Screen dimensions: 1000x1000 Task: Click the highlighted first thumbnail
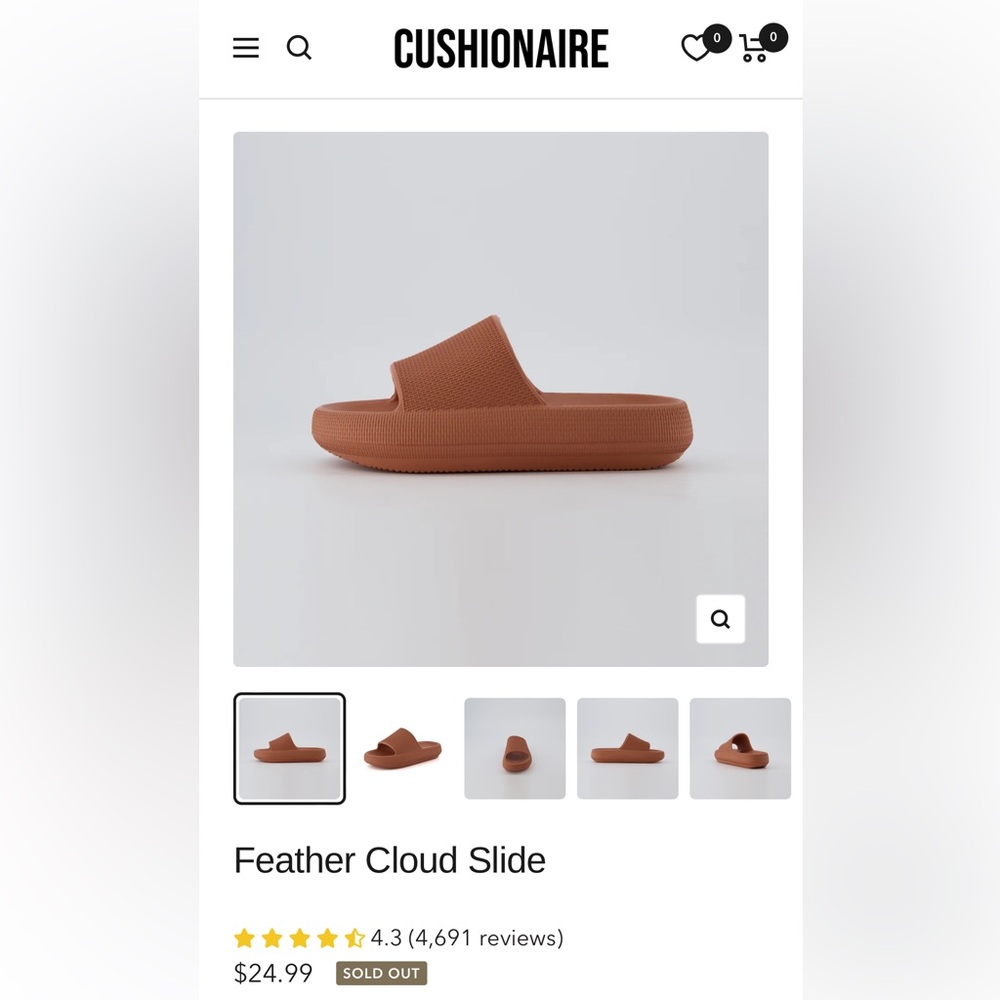pyautogui.click(x=290, y=748)
